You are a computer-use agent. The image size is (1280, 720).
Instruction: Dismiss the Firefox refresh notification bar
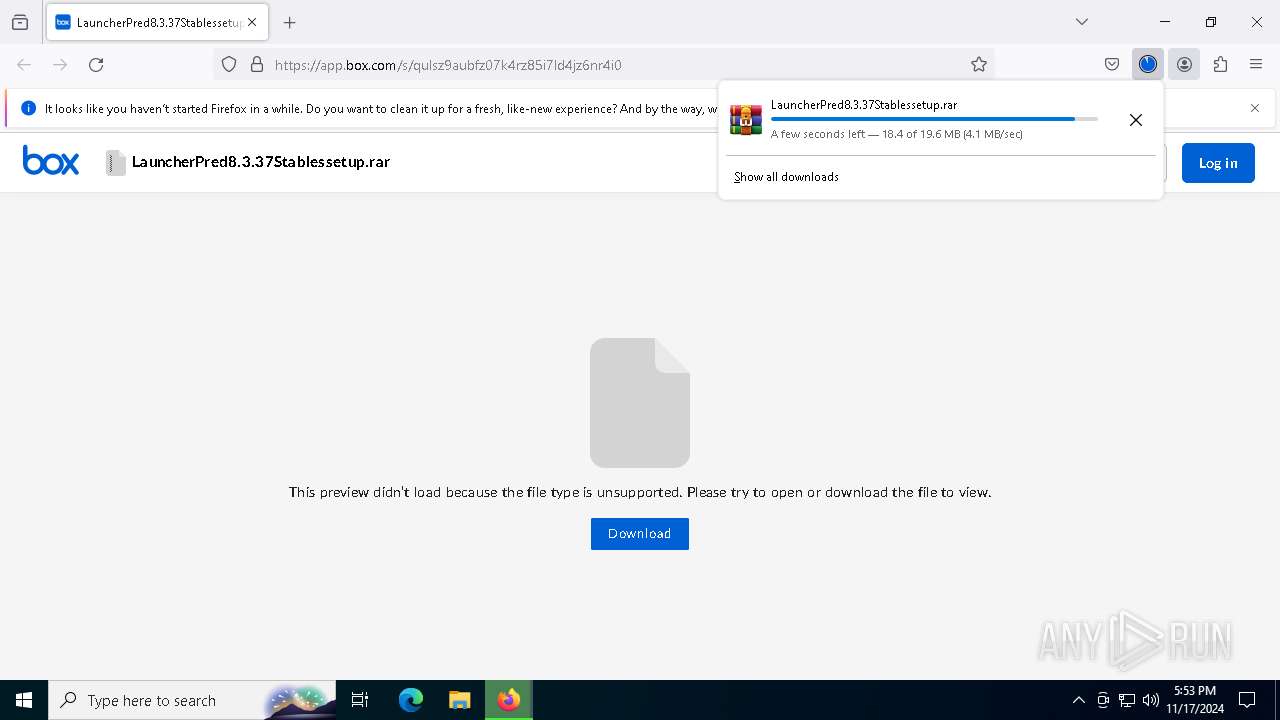pyautogui.click(x=1255, y=108)
